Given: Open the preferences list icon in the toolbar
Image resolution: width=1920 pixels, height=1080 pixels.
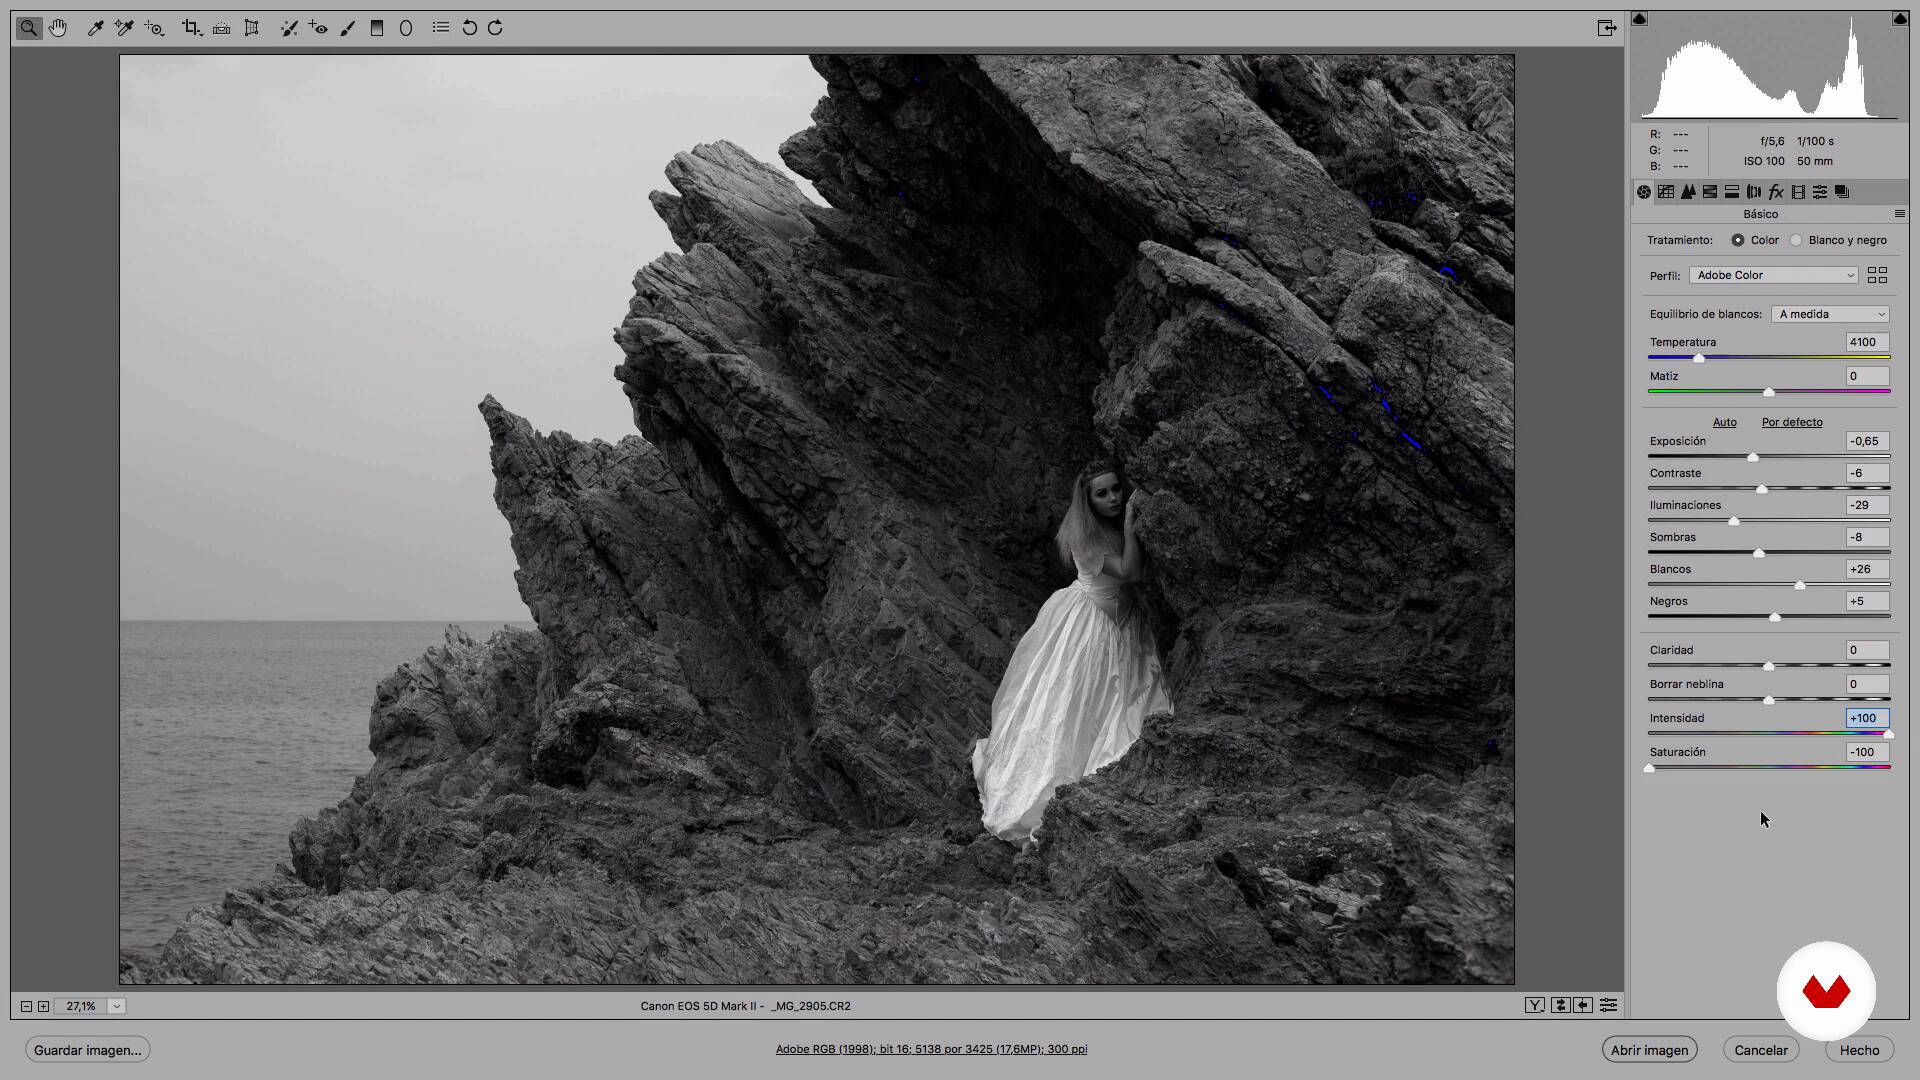Looking at the screenshot, I should pyautogui.click(x=441, y=27).
